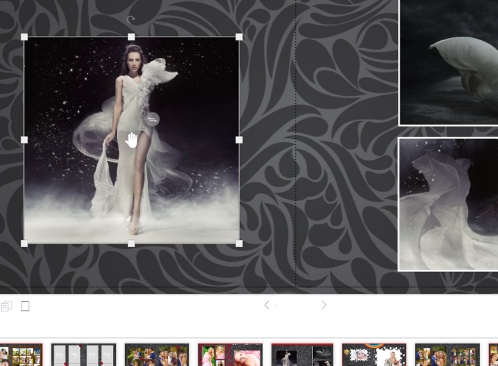Viewport: 498px width, 366px height.
Task: Click the middle-left resize handle of selected photo
Action: [24, 140]
